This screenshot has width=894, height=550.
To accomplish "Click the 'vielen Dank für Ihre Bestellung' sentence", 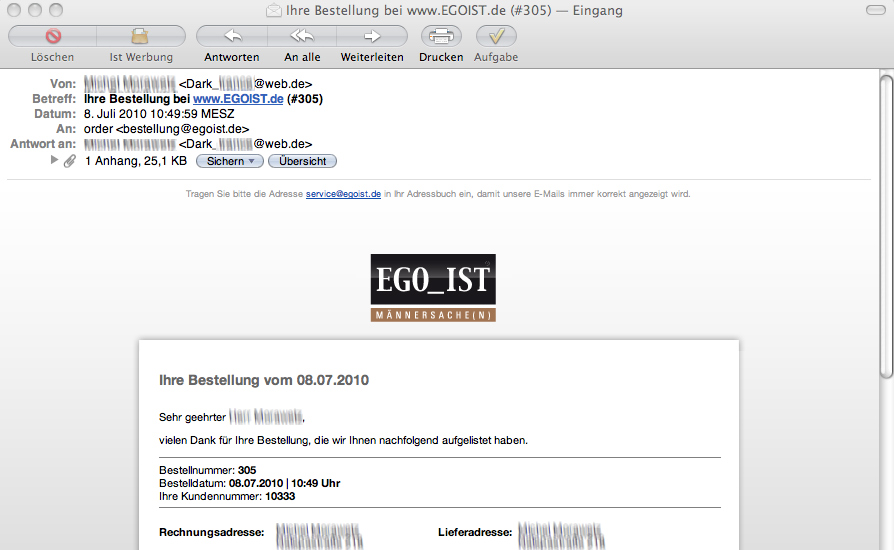I will coord(343,441).
